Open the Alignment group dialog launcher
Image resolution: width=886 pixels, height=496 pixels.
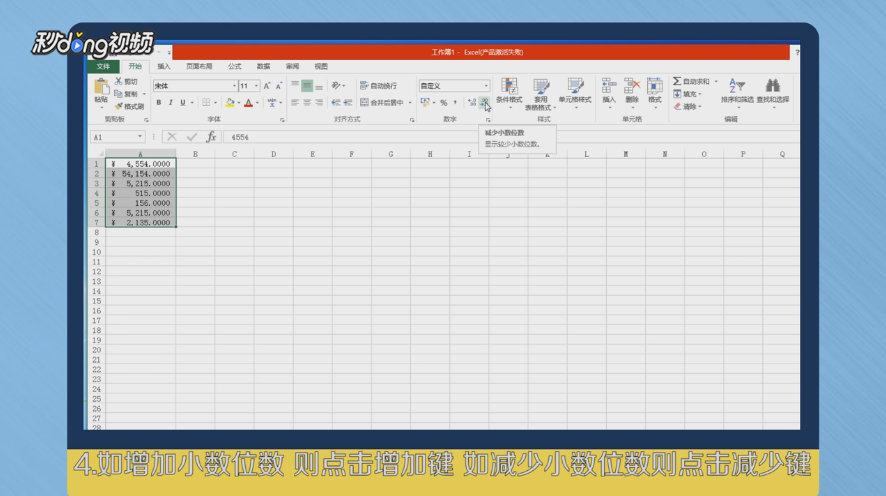411,120
